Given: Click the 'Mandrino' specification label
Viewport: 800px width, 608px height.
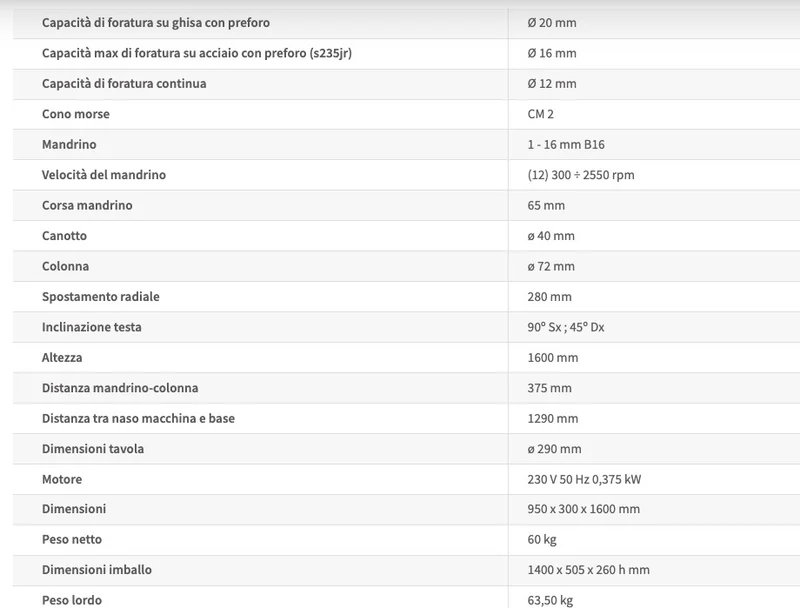Looking at the screenshot, I should point(69,144).
